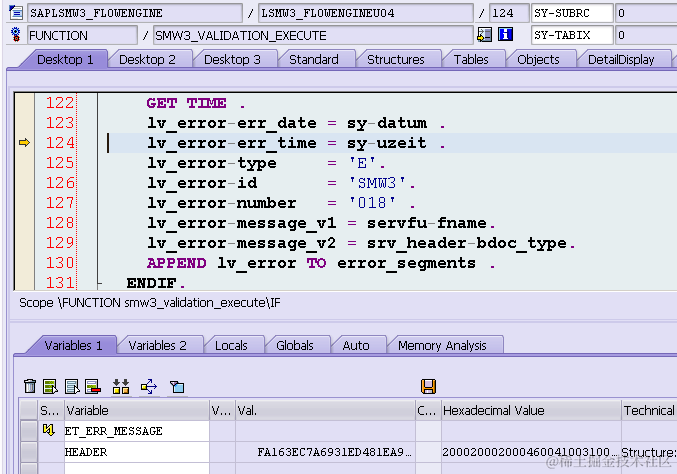
Task: Open the Objects tab
Action: 538,60
